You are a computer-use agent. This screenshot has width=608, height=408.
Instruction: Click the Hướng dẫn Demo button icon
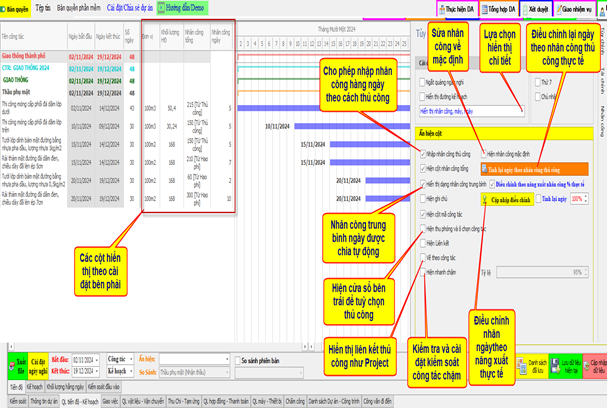(x=163, y=7)
